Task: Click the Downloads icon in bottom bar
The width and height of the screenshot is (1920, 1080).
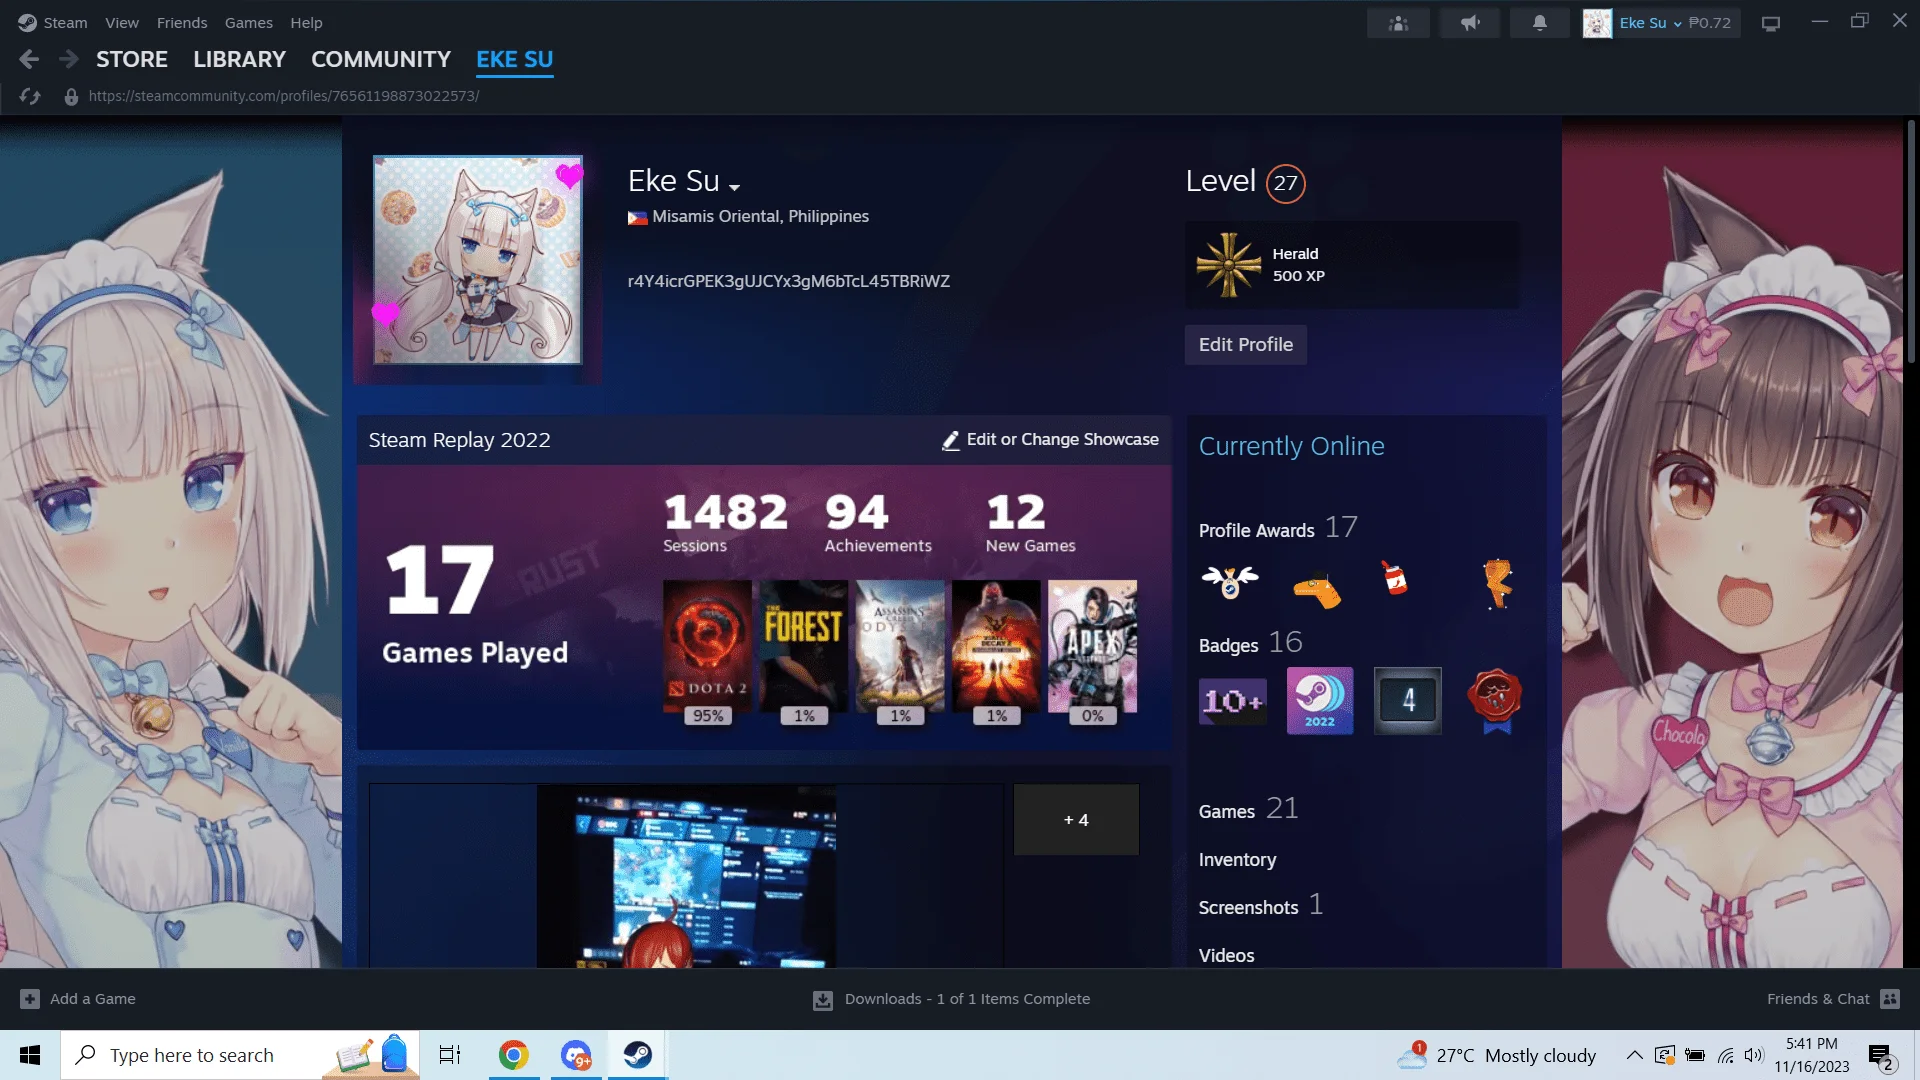Action: pyautogui.click(x=823, y=1000)
